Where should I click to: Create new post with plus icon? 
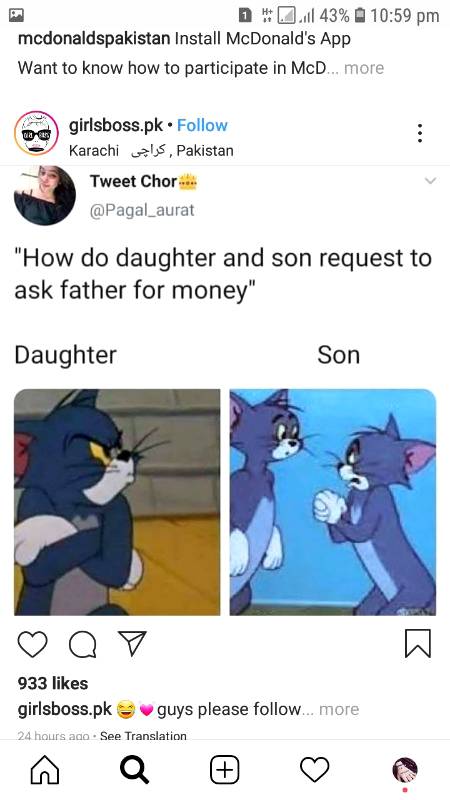pos(224,769)
